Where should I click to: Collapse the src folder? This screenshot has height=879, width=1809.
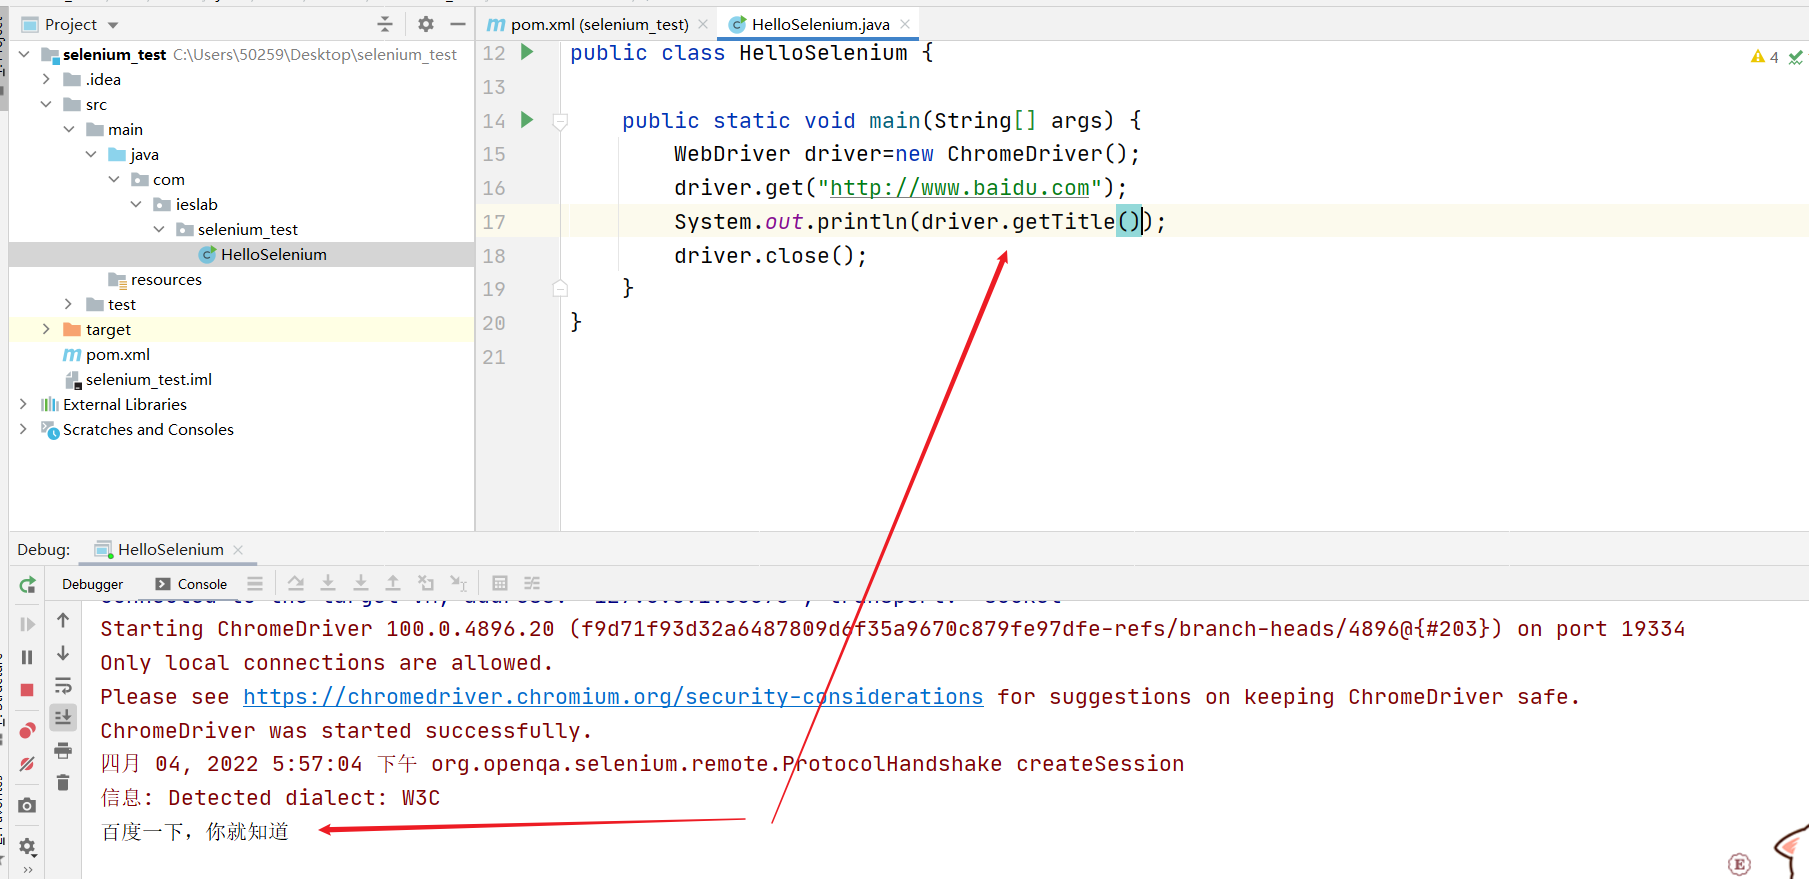pyautogui.click(x=46, y=104)
